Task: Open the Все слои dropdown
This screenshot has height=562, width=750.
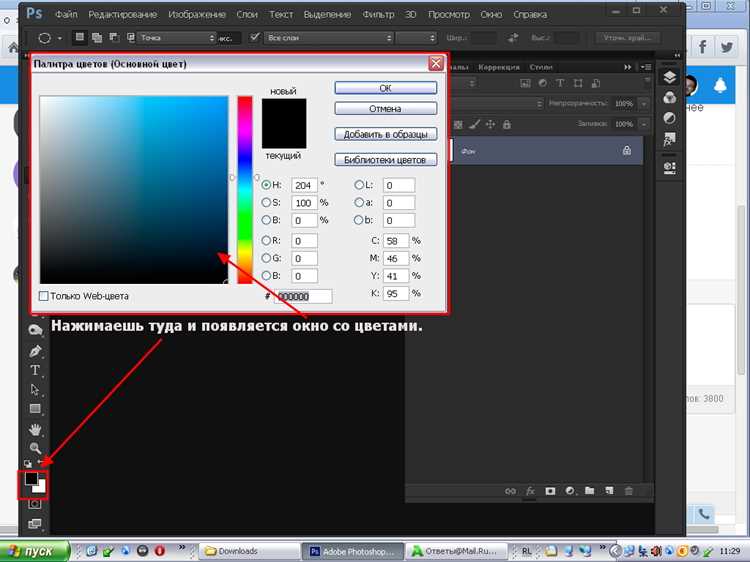Action: pyautogui.click(x=329, y=38)
